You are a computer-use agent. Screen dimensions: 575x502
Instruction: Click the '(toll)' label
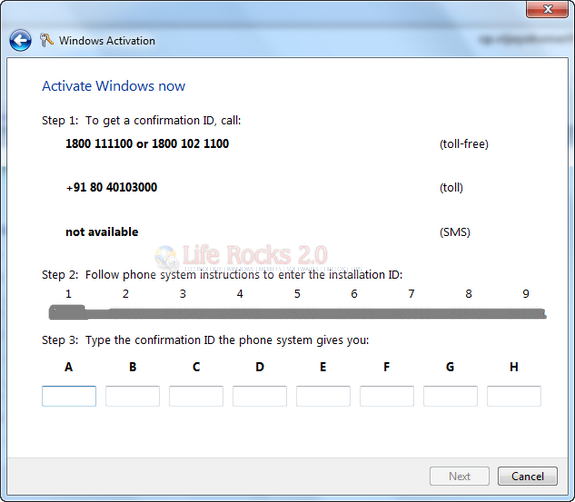click(451, 188)
